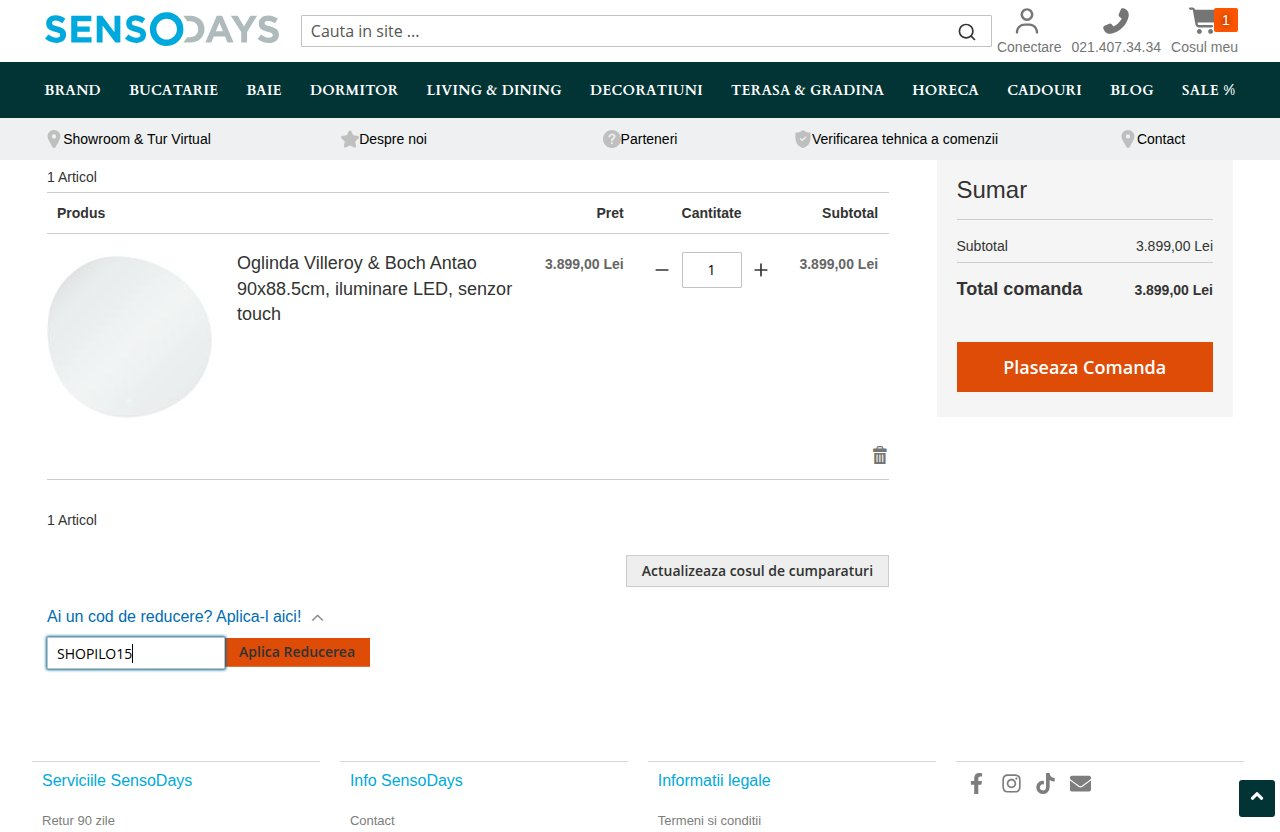
Task: Click the Parteneri link
Action: (x=649, y=139)
